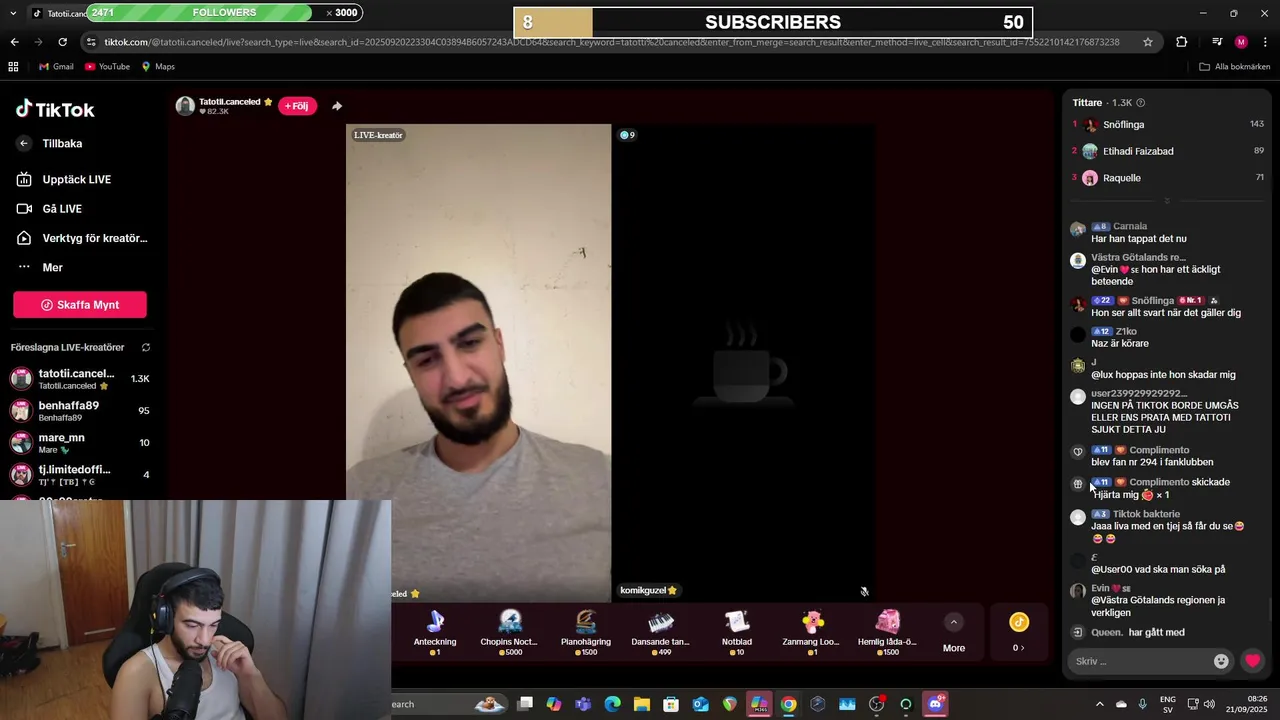Click the TikTok logo
Image resolution: width=1280 pixels, height=720 pixels.
55,109
